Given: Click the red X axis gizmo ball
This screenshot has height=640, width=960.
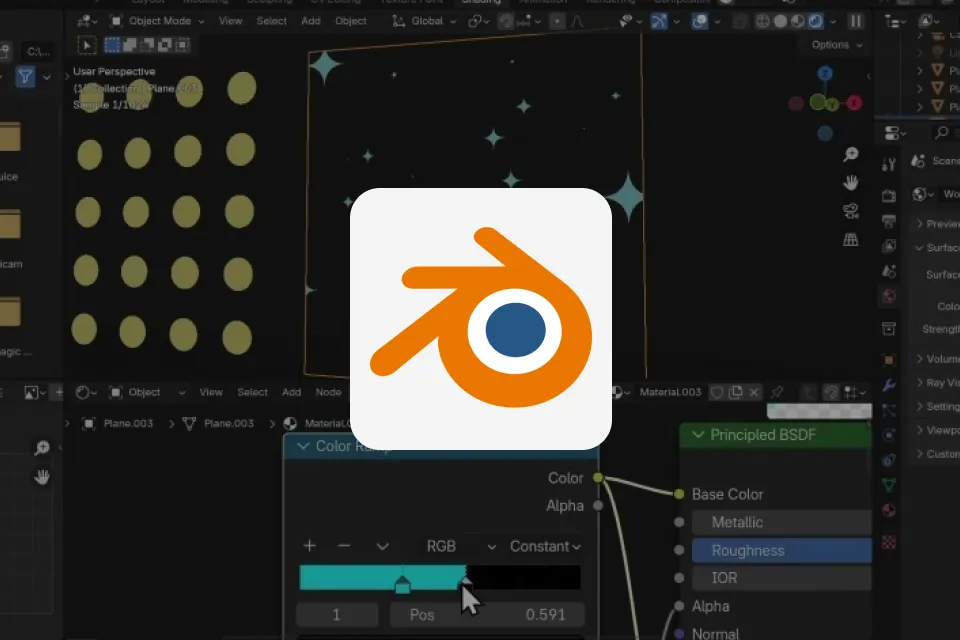Looking at the screenshot, I should pyautogui.click(x=854, y=103).
